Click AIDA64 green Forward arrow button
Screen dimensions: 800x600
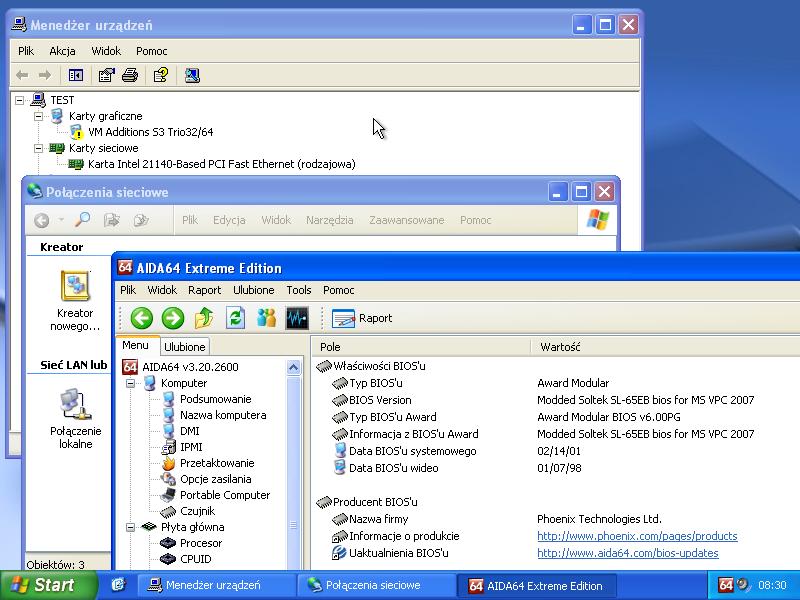173,318
